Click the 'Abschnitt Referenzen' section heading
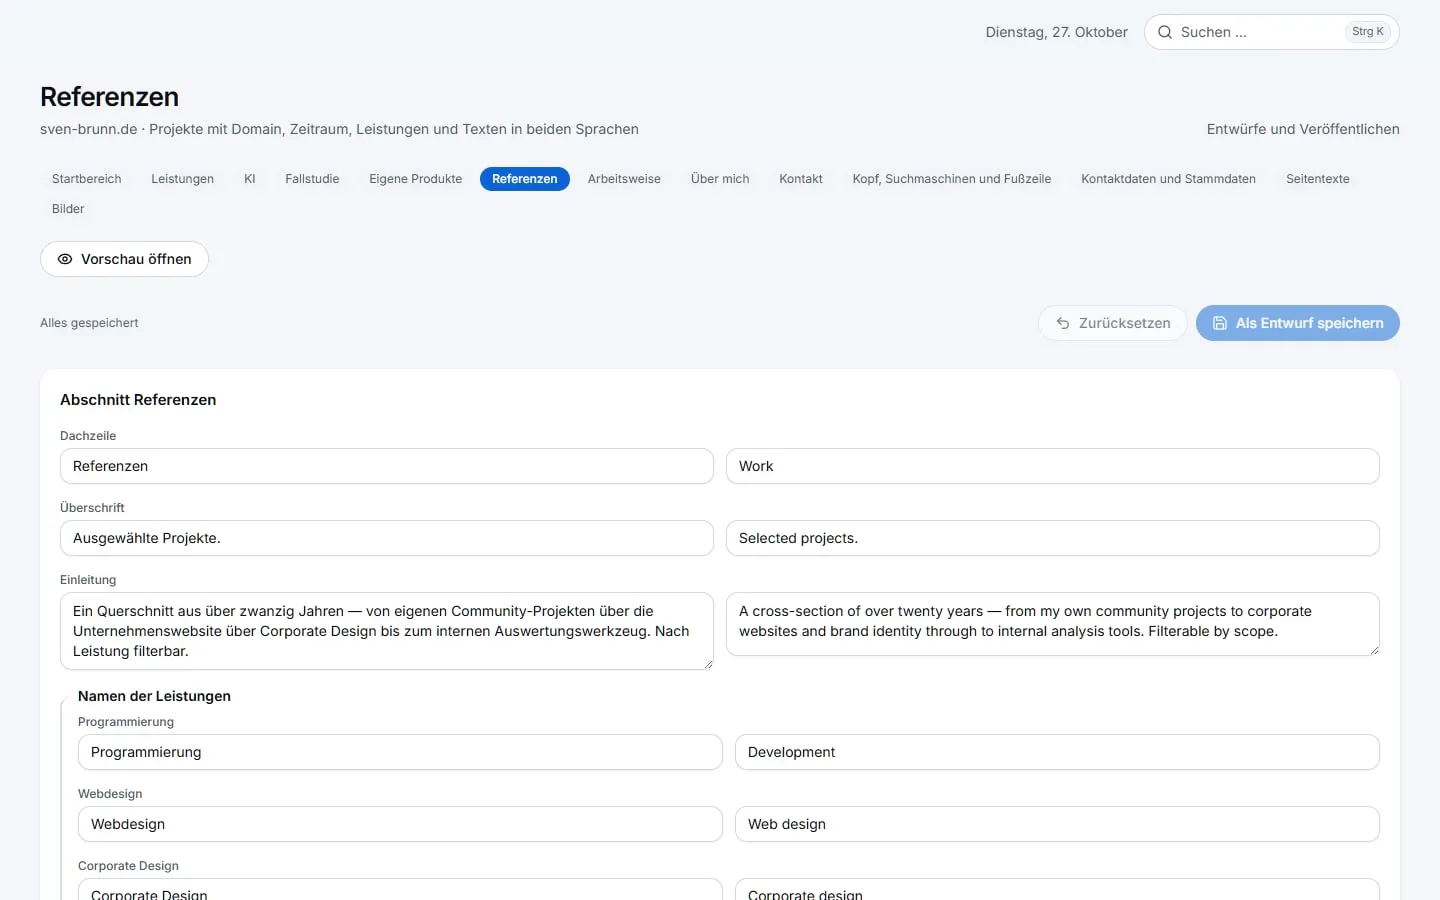Viewport: 1440px width, 900px height. coord(138,400)
